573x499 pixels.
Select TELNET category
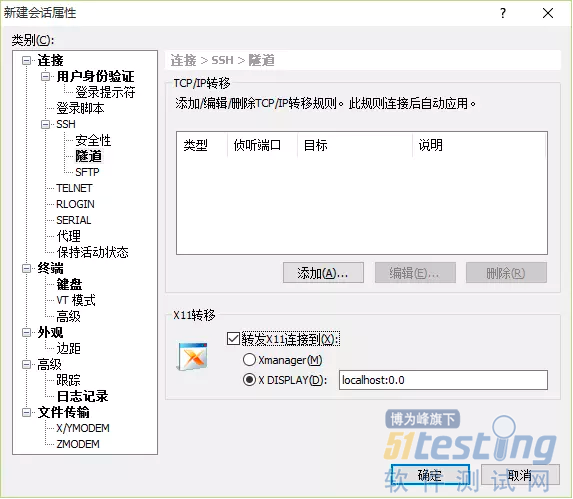point(75,188)
